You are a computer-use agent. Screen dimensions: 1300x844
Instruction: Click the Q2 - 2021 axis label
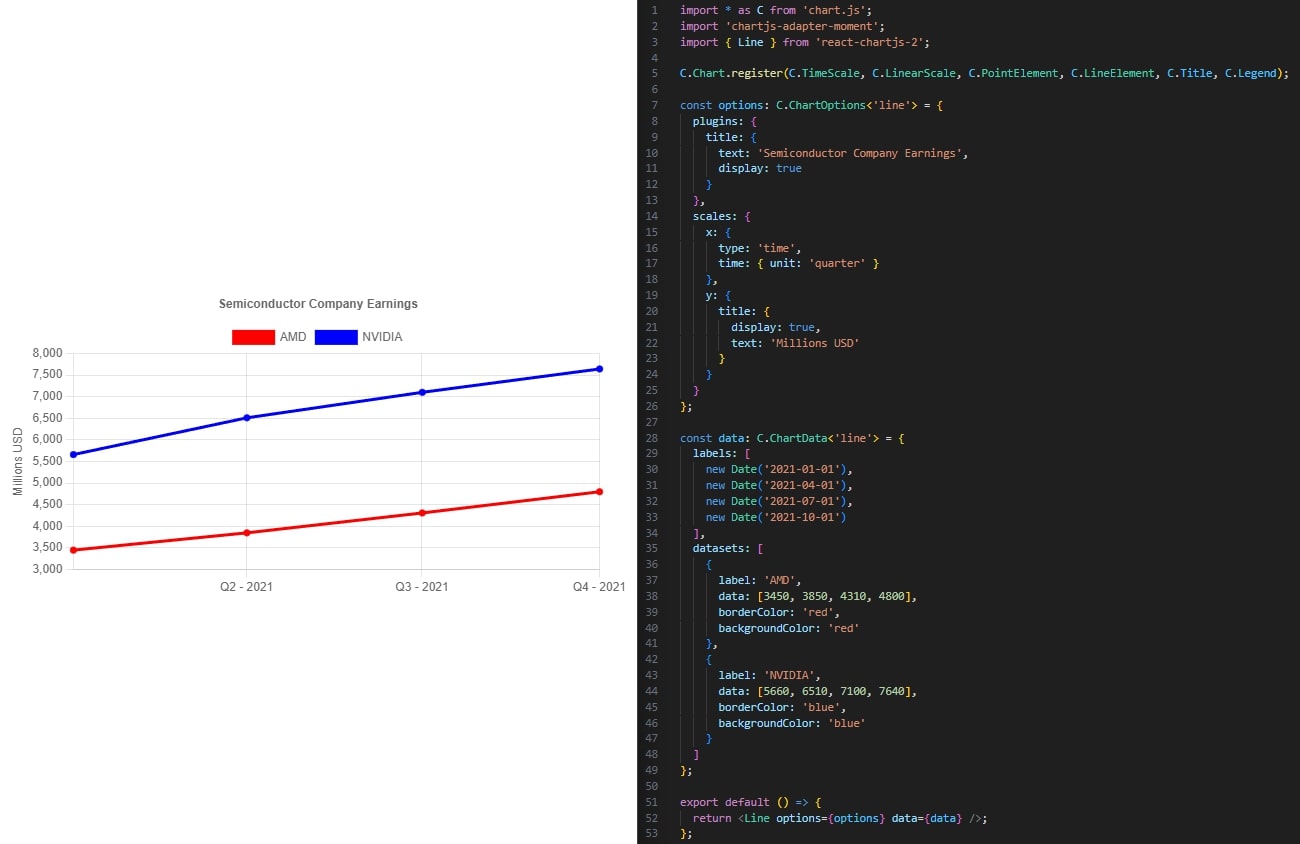point(246,587)
